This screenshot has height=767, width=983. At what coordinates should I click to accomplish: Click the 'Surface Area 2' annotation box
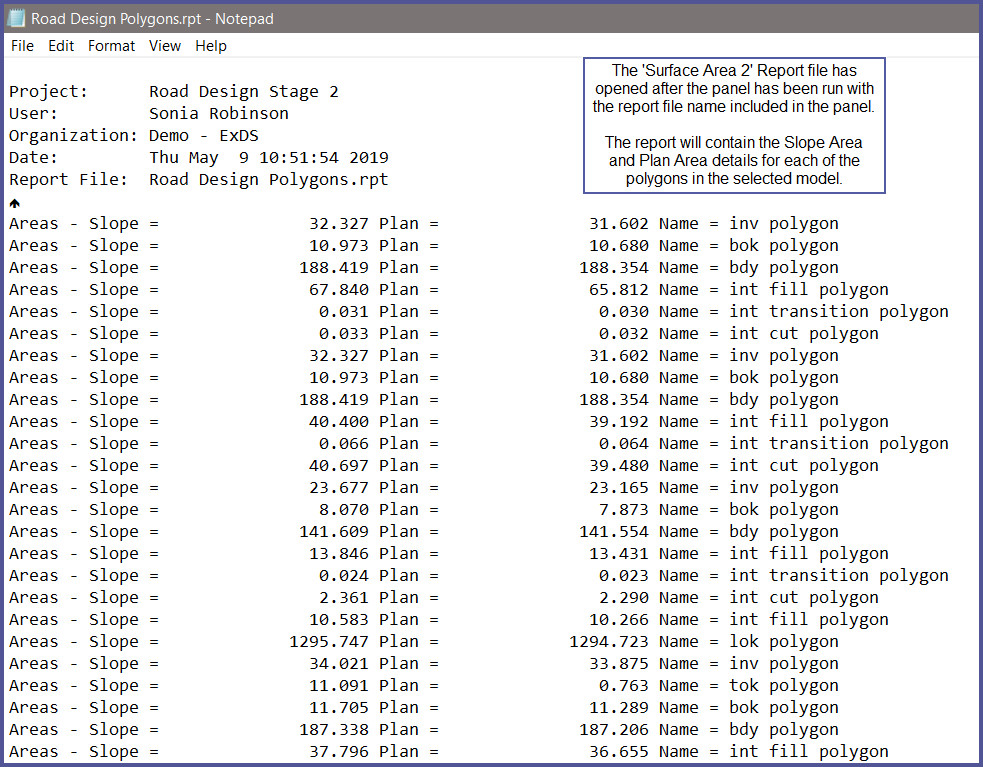[734, 125]
